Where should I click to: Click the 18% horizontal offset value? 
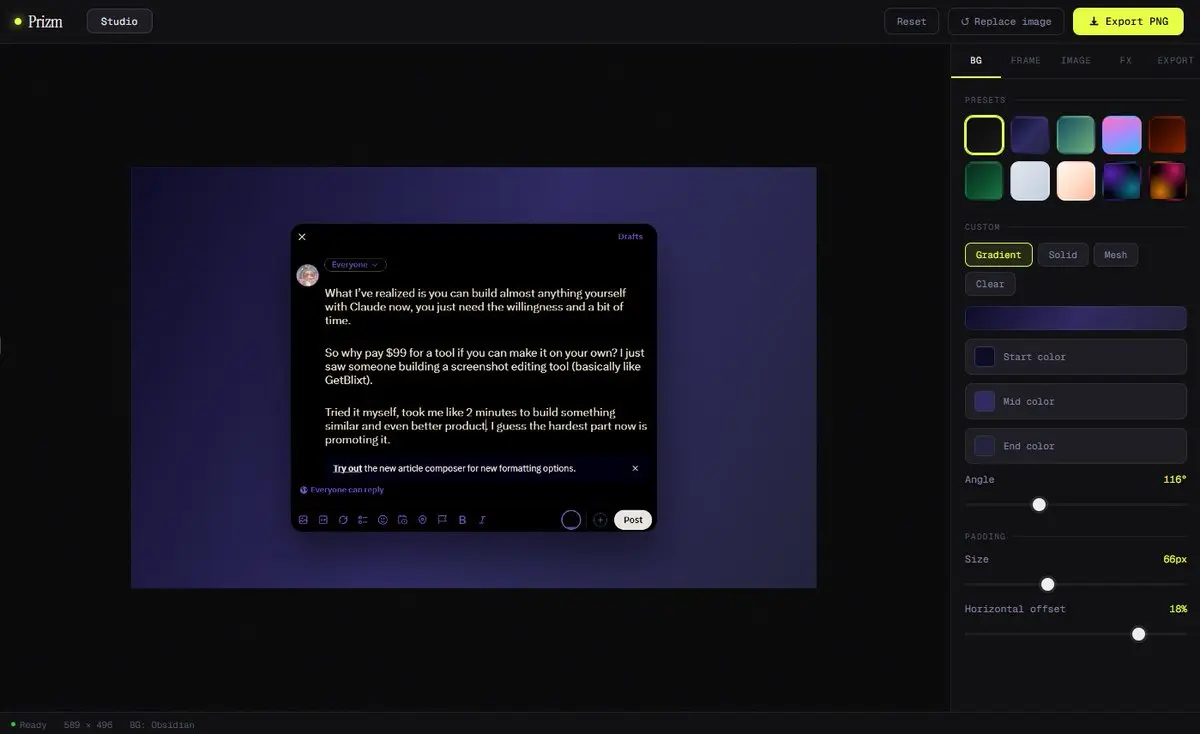pos(1178,609)
